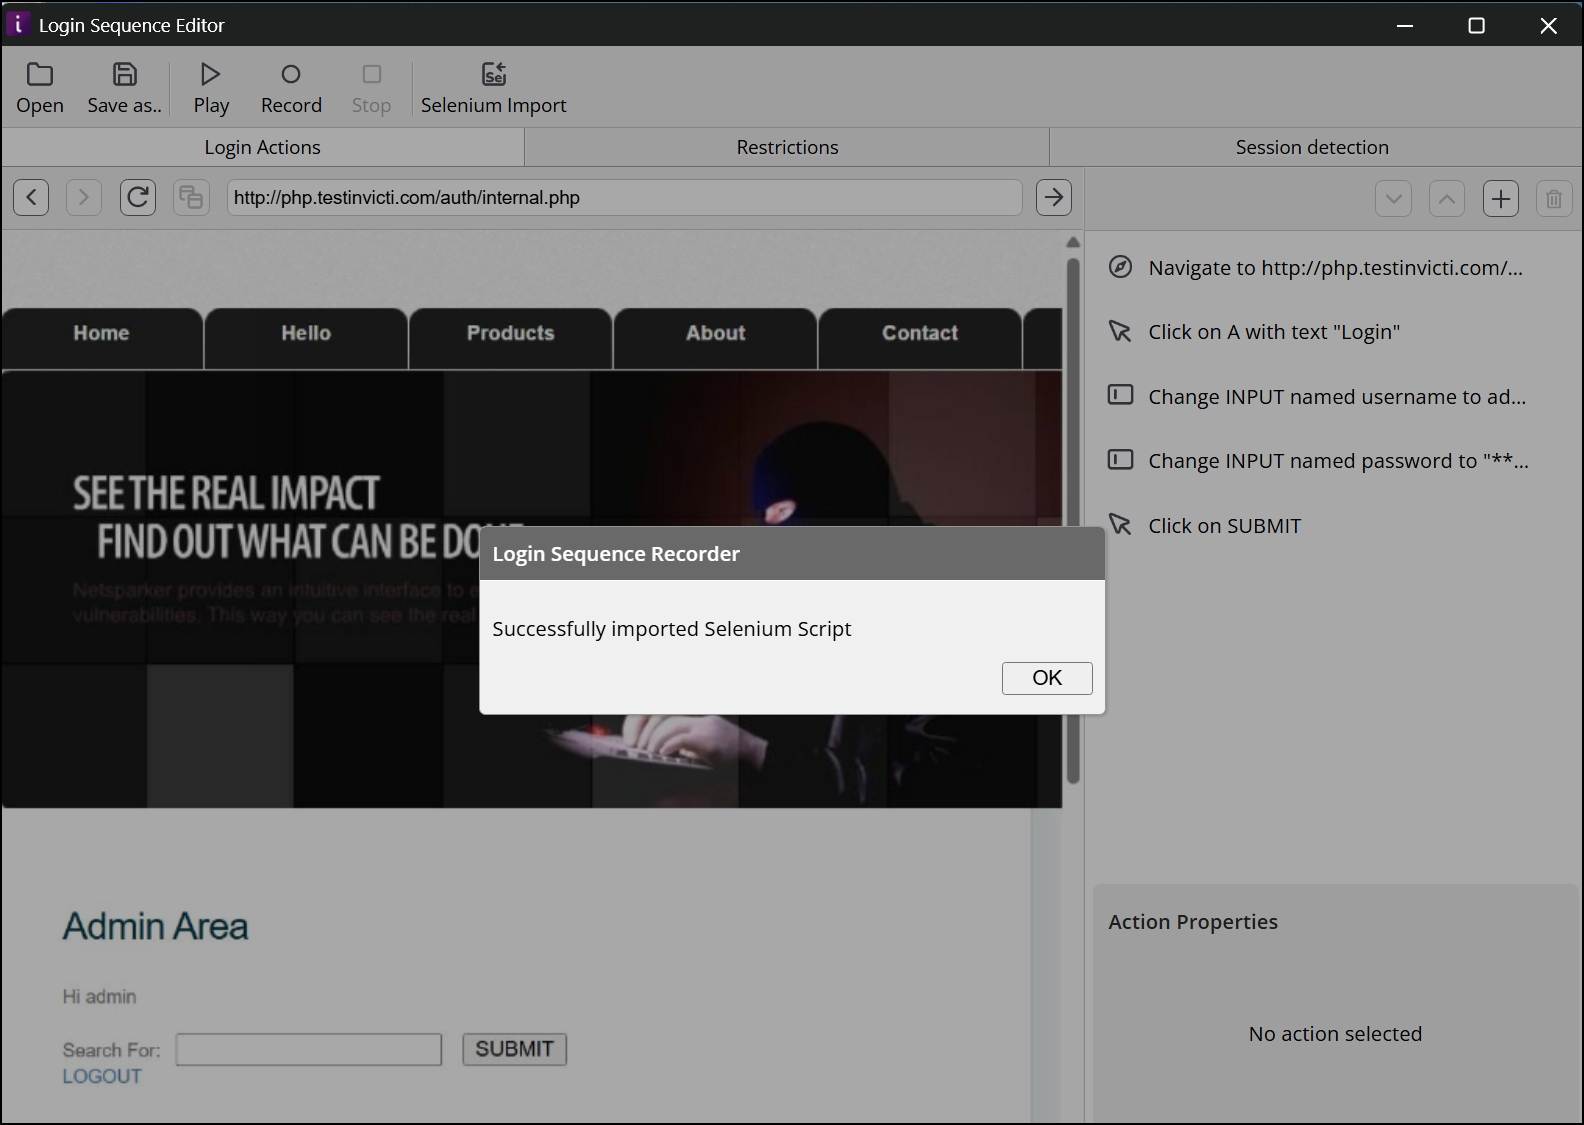Start recording with Record button

pyautogui.click(x=291, y=89)
